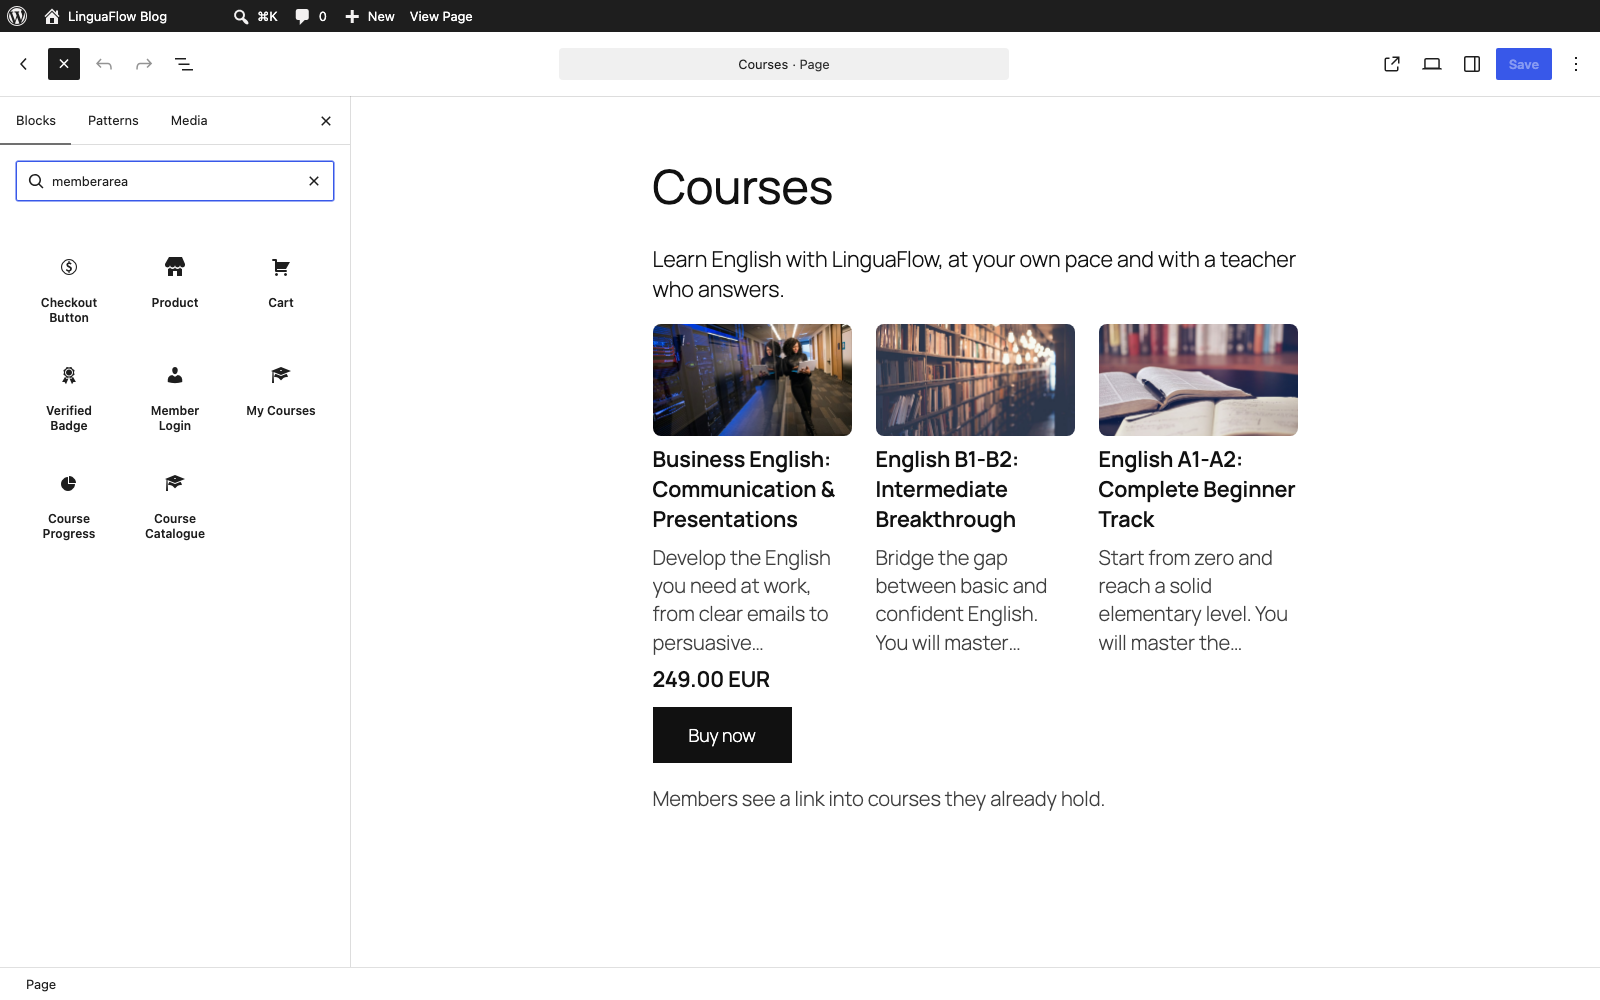Clear the block search text
The height and width of the screenshot is (1000, 1600).
tap(314, 181)
